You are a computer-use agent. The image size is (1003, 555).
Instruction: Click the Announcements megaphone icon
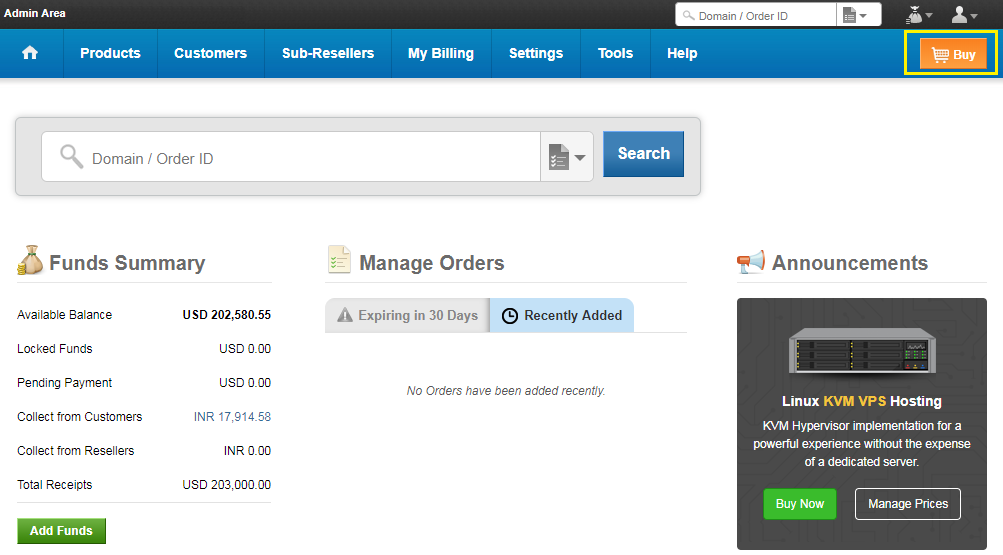pyautogui.click(x=750, y=261)
